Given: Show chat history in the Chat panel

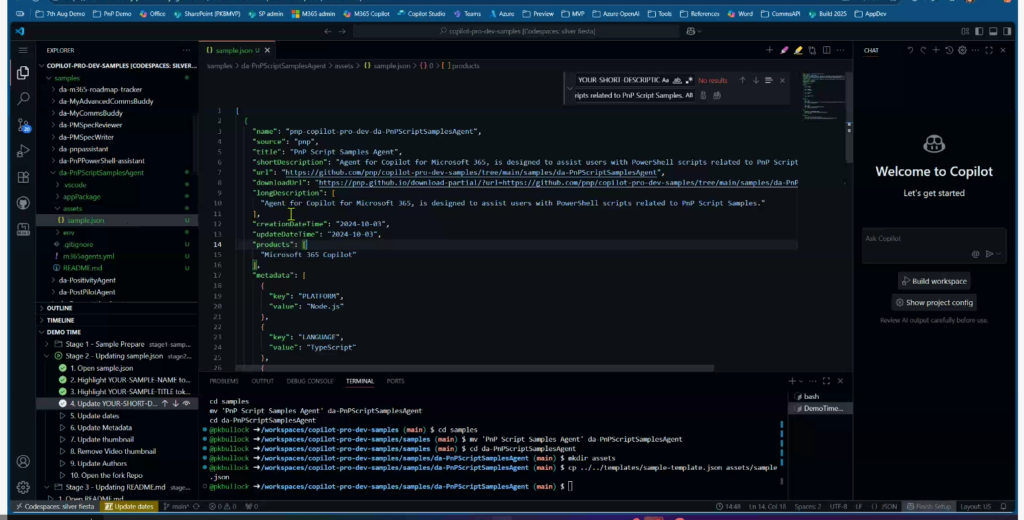Looking at the screenshot, I should pos(949,50).
